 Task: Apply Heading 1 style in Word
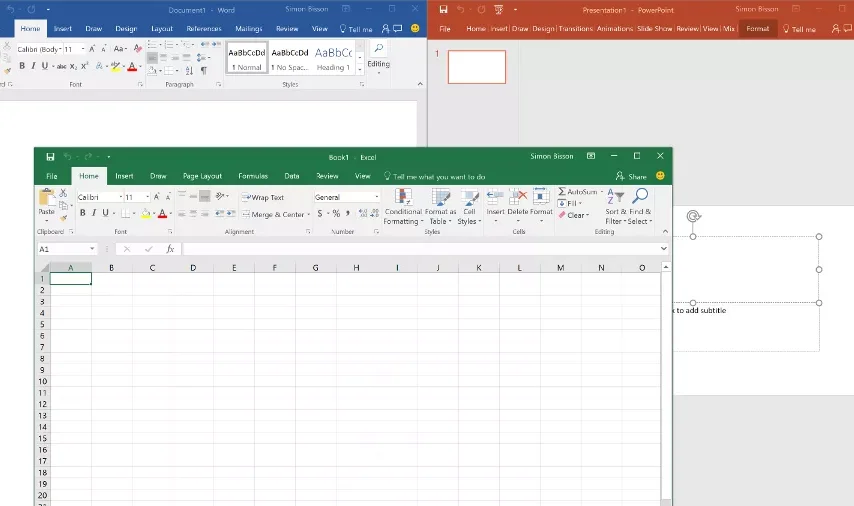tap(333, 58)
